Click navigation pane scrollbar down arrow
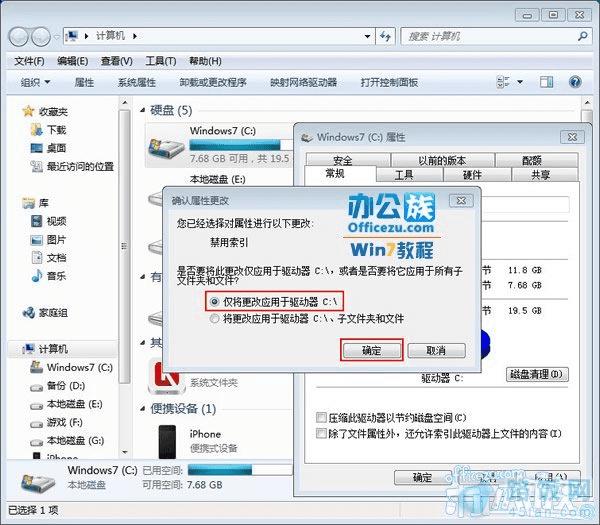 (125, 452)
